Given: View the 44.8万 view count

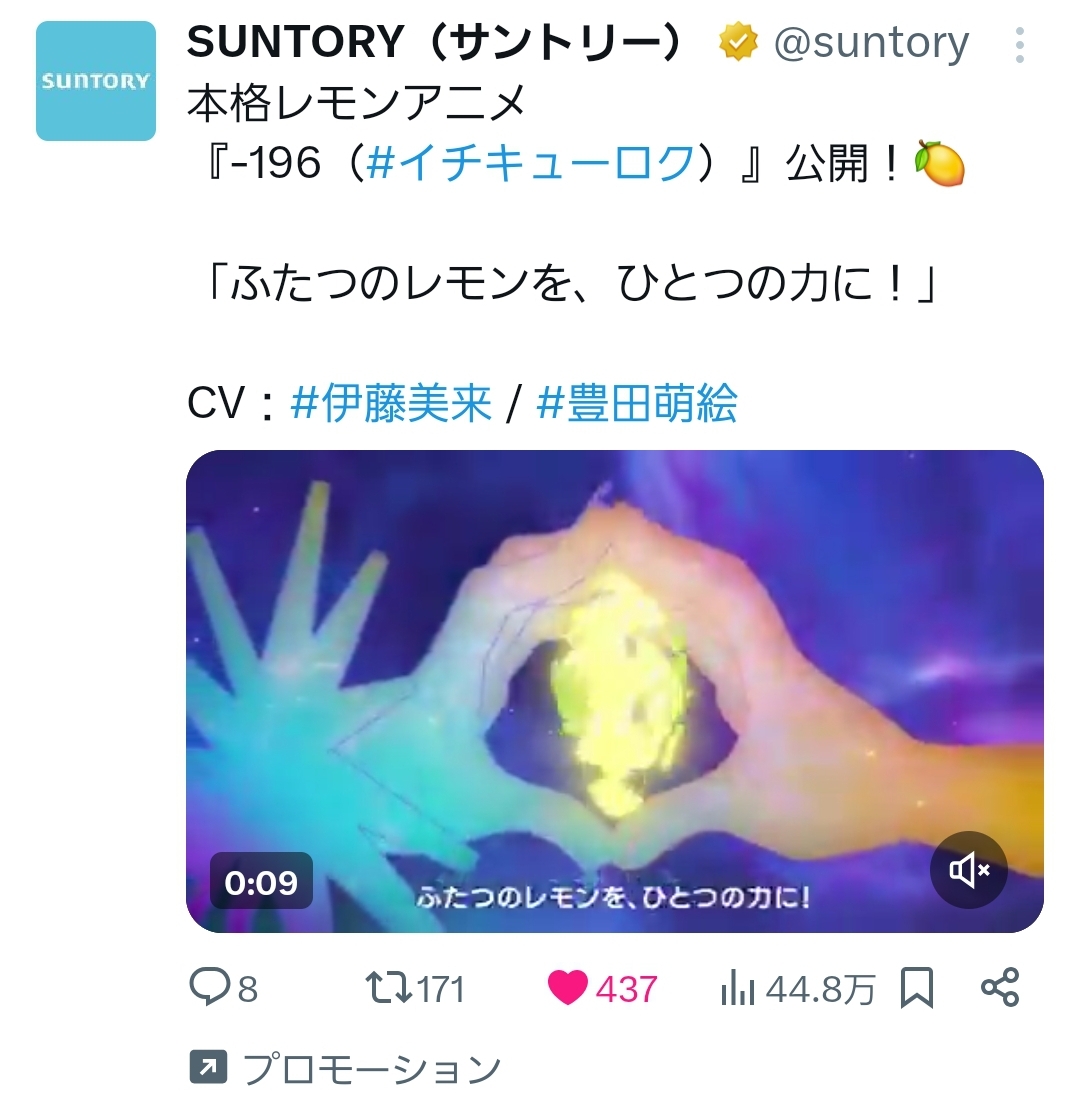Looking at the screenshot, I should pyautogui.click(x=820, y=989).
